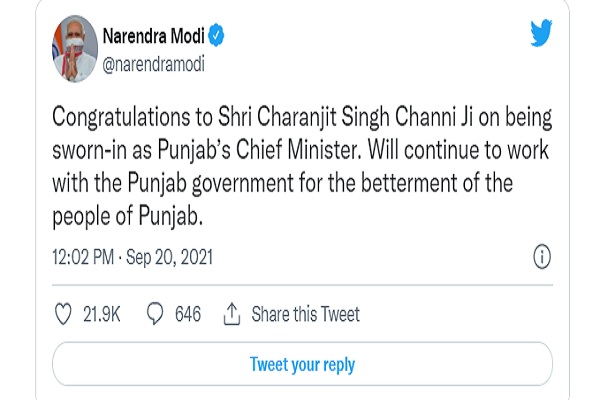Click the 21.9K likes count
Screen dimensions: 600x400
[102, 314]
